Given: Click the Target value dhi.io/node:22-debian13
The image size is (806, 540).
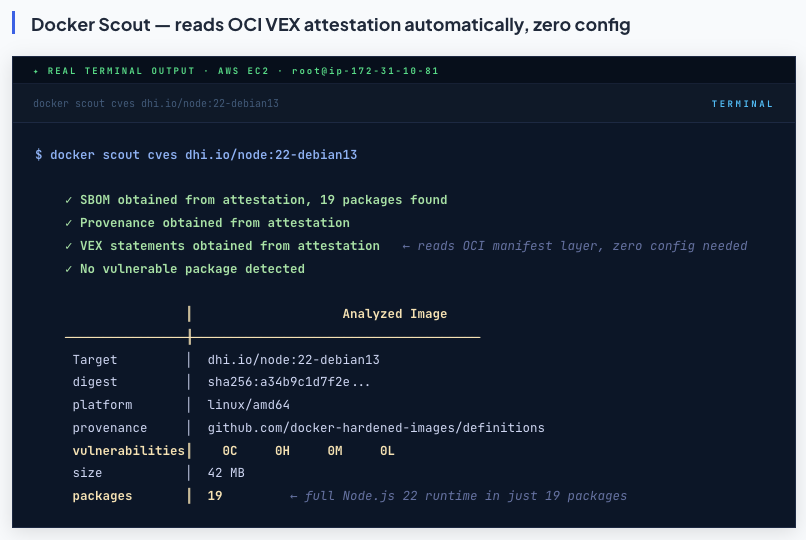Looking at the screenshot, I should point(294,360).
